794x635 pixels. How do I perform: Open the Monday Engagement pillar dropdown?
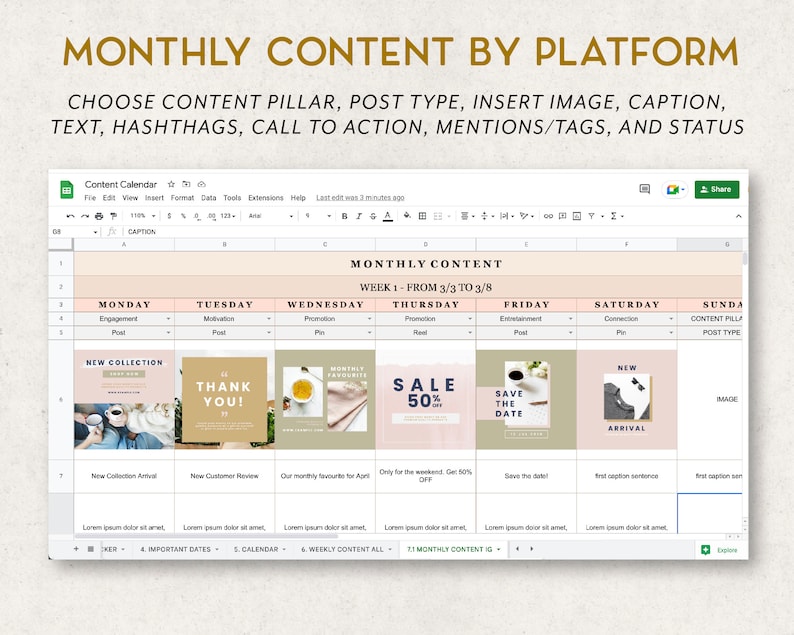pos(168,319)
